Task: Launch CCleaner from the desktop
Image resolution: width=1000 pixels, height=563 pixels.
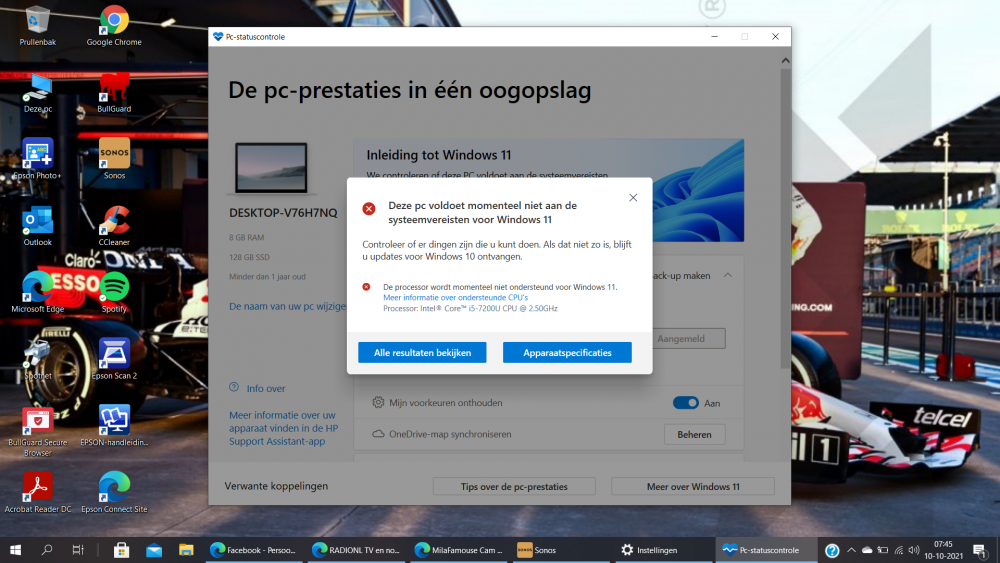Action: click(x=114, y=226)
